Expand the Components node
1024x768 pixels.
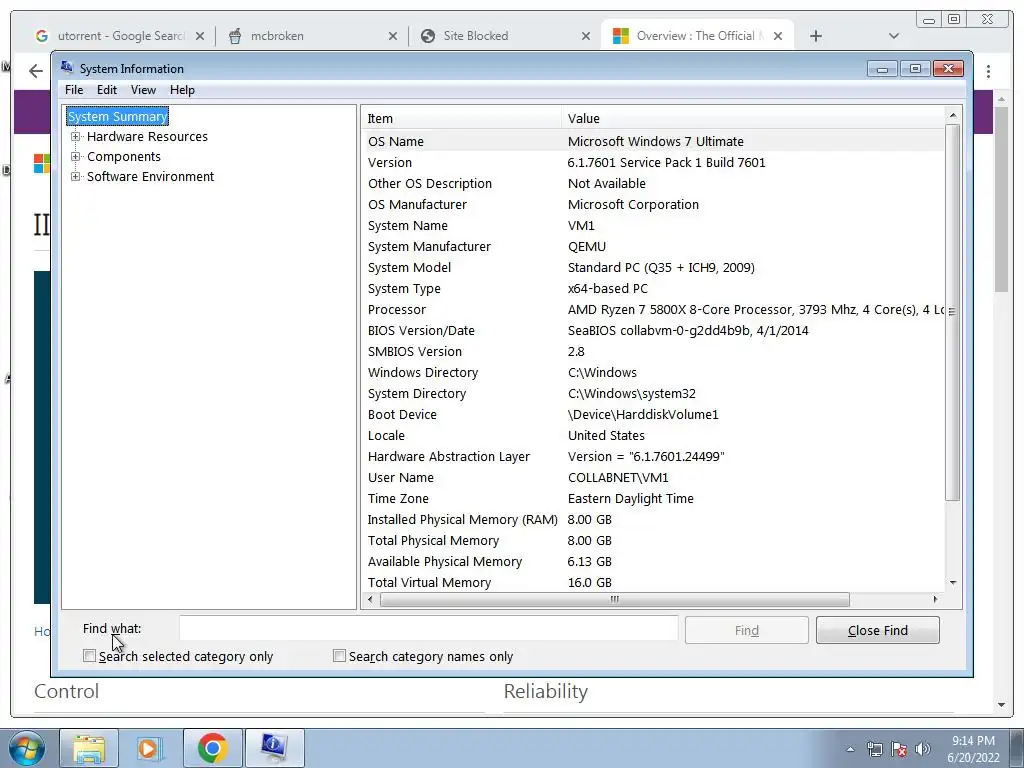click(76, 157)
